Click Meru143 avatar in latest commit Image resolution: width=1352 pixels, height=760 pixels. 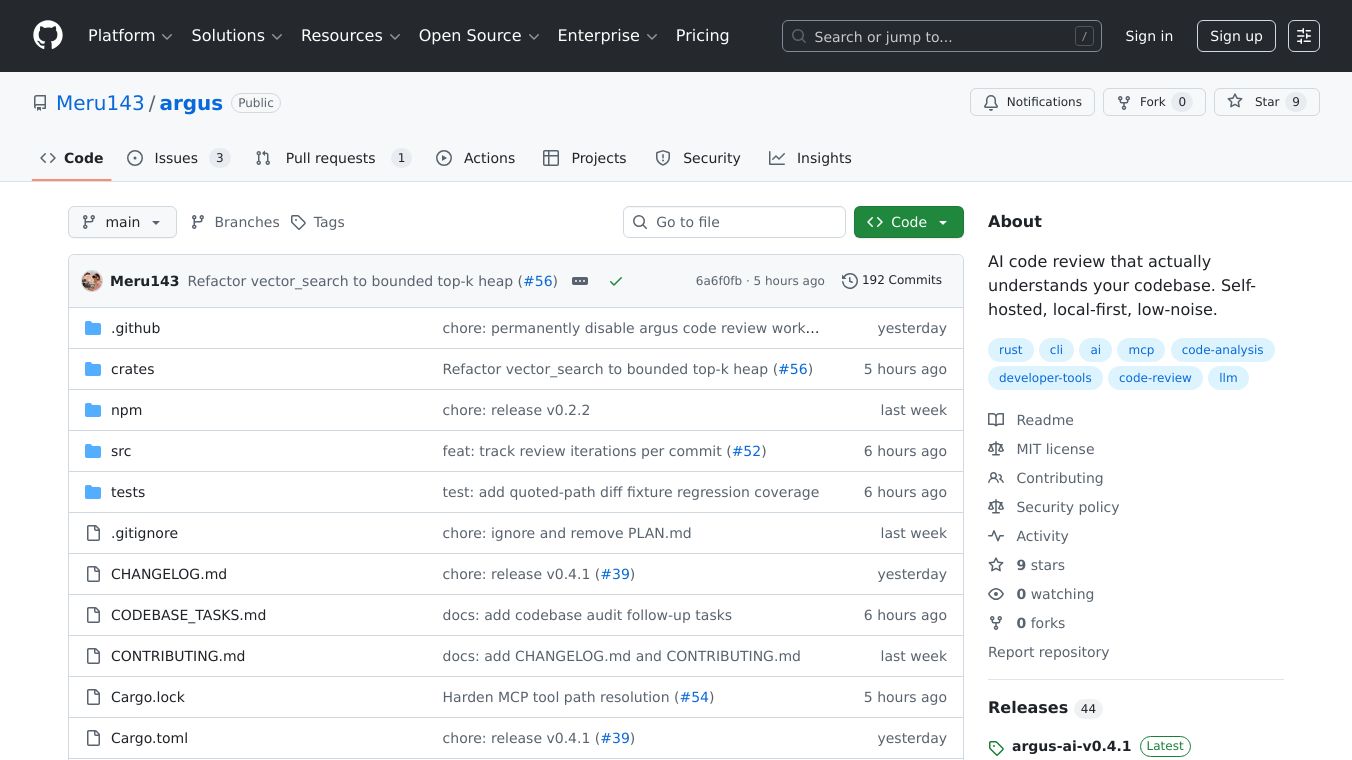(x=92, y=281)
